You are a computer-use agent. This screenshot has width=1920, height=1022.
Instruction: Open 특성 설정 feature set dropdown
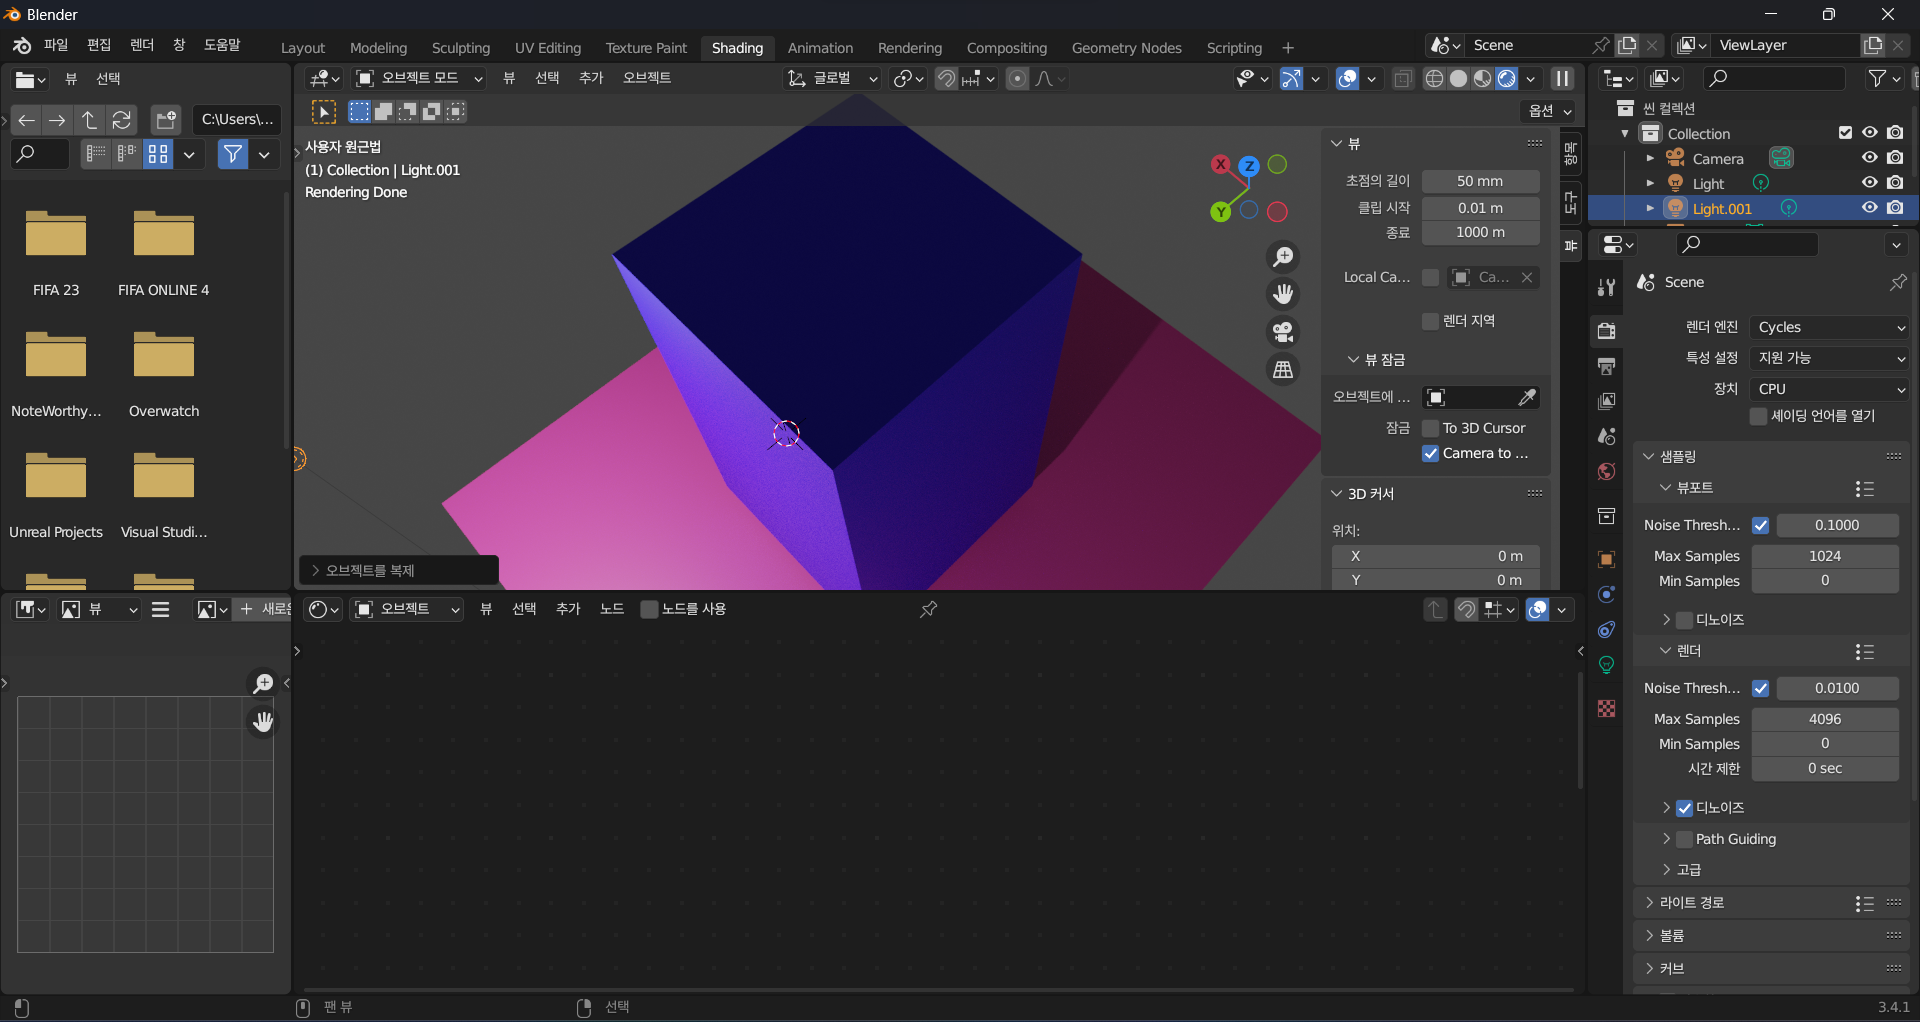click(1829, 358)
